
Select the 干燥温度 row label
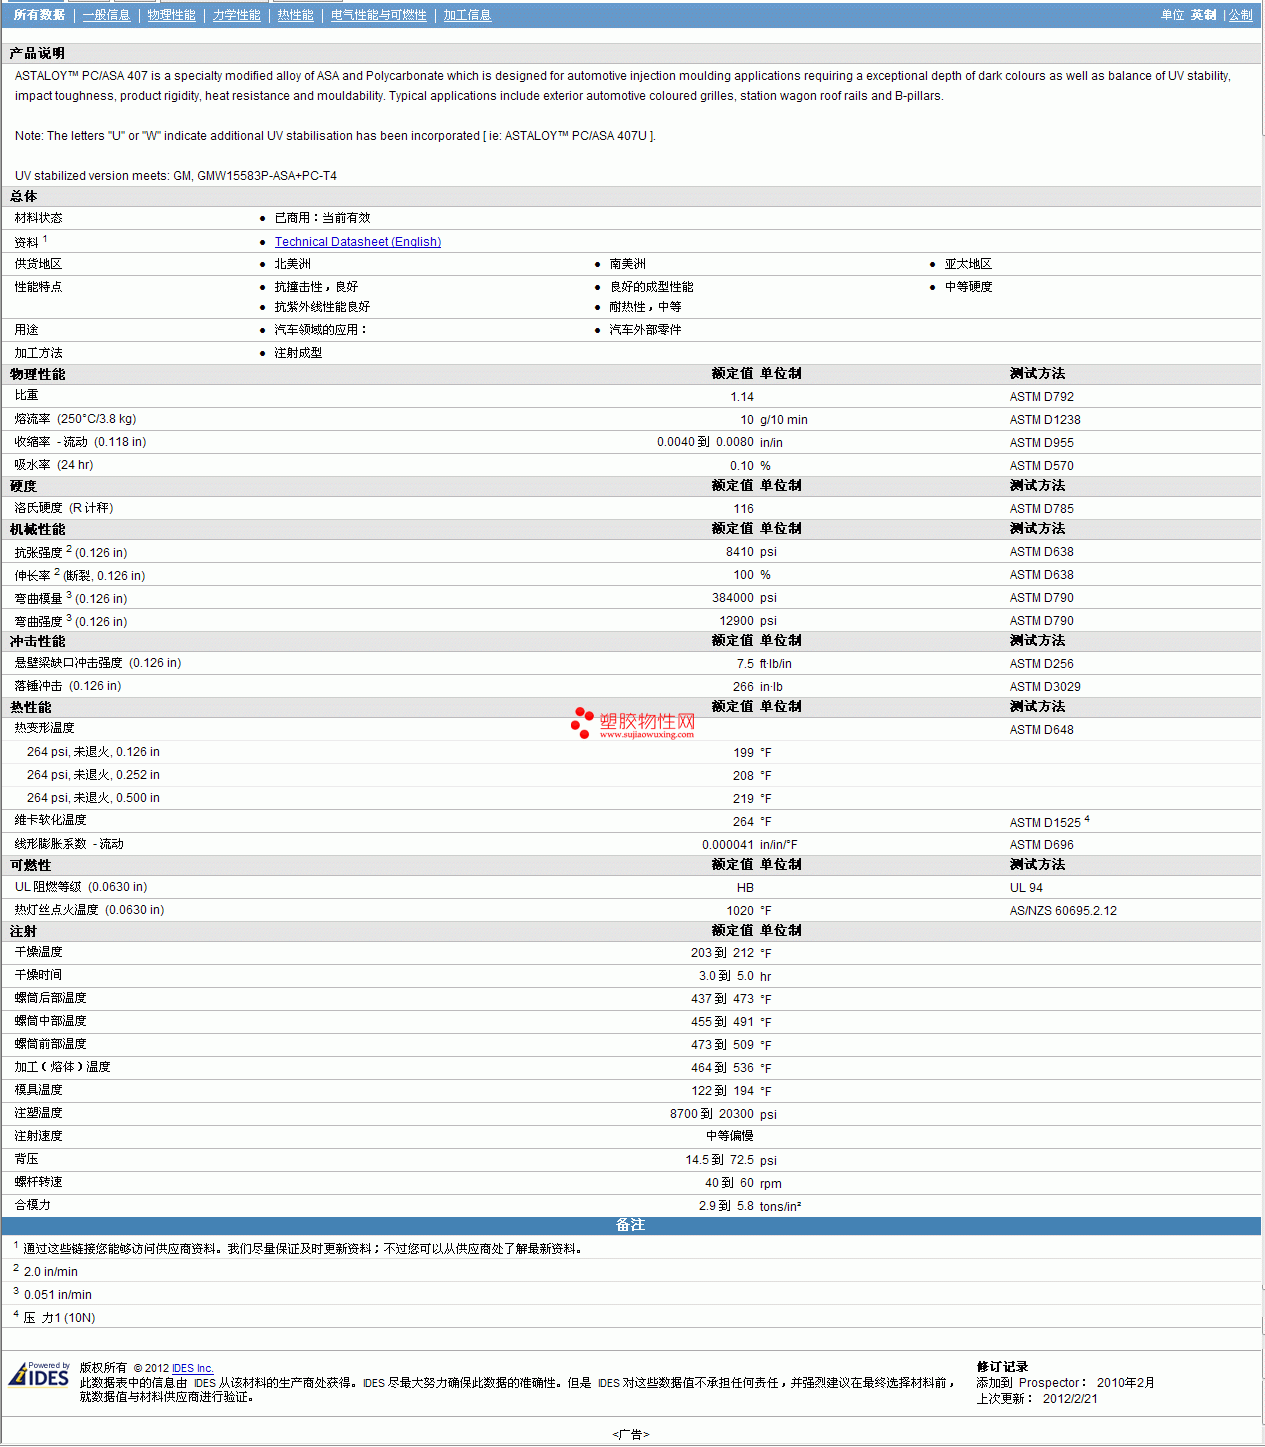pos(38,952)
